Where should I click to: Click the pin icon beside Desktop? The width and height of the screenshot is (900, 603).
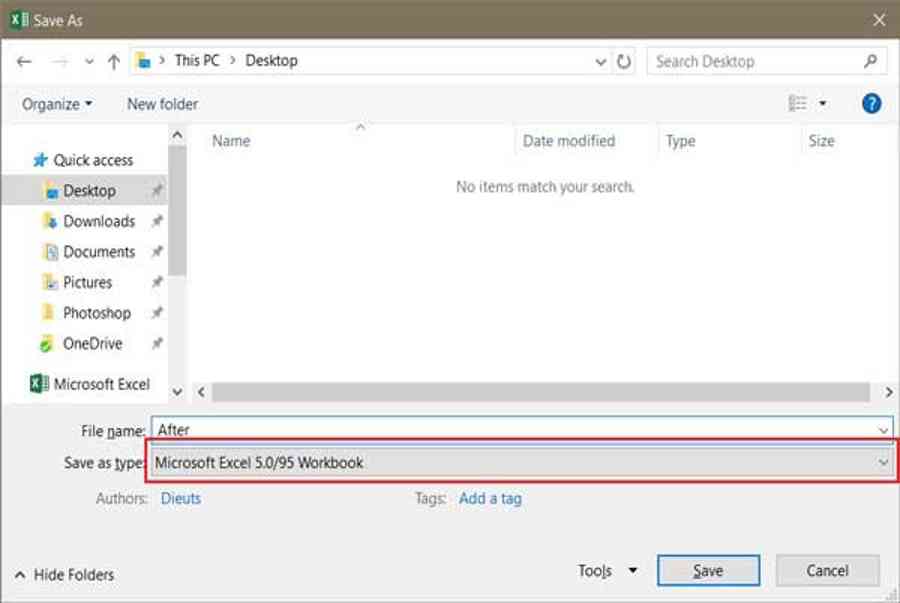(x=157, y=190)
